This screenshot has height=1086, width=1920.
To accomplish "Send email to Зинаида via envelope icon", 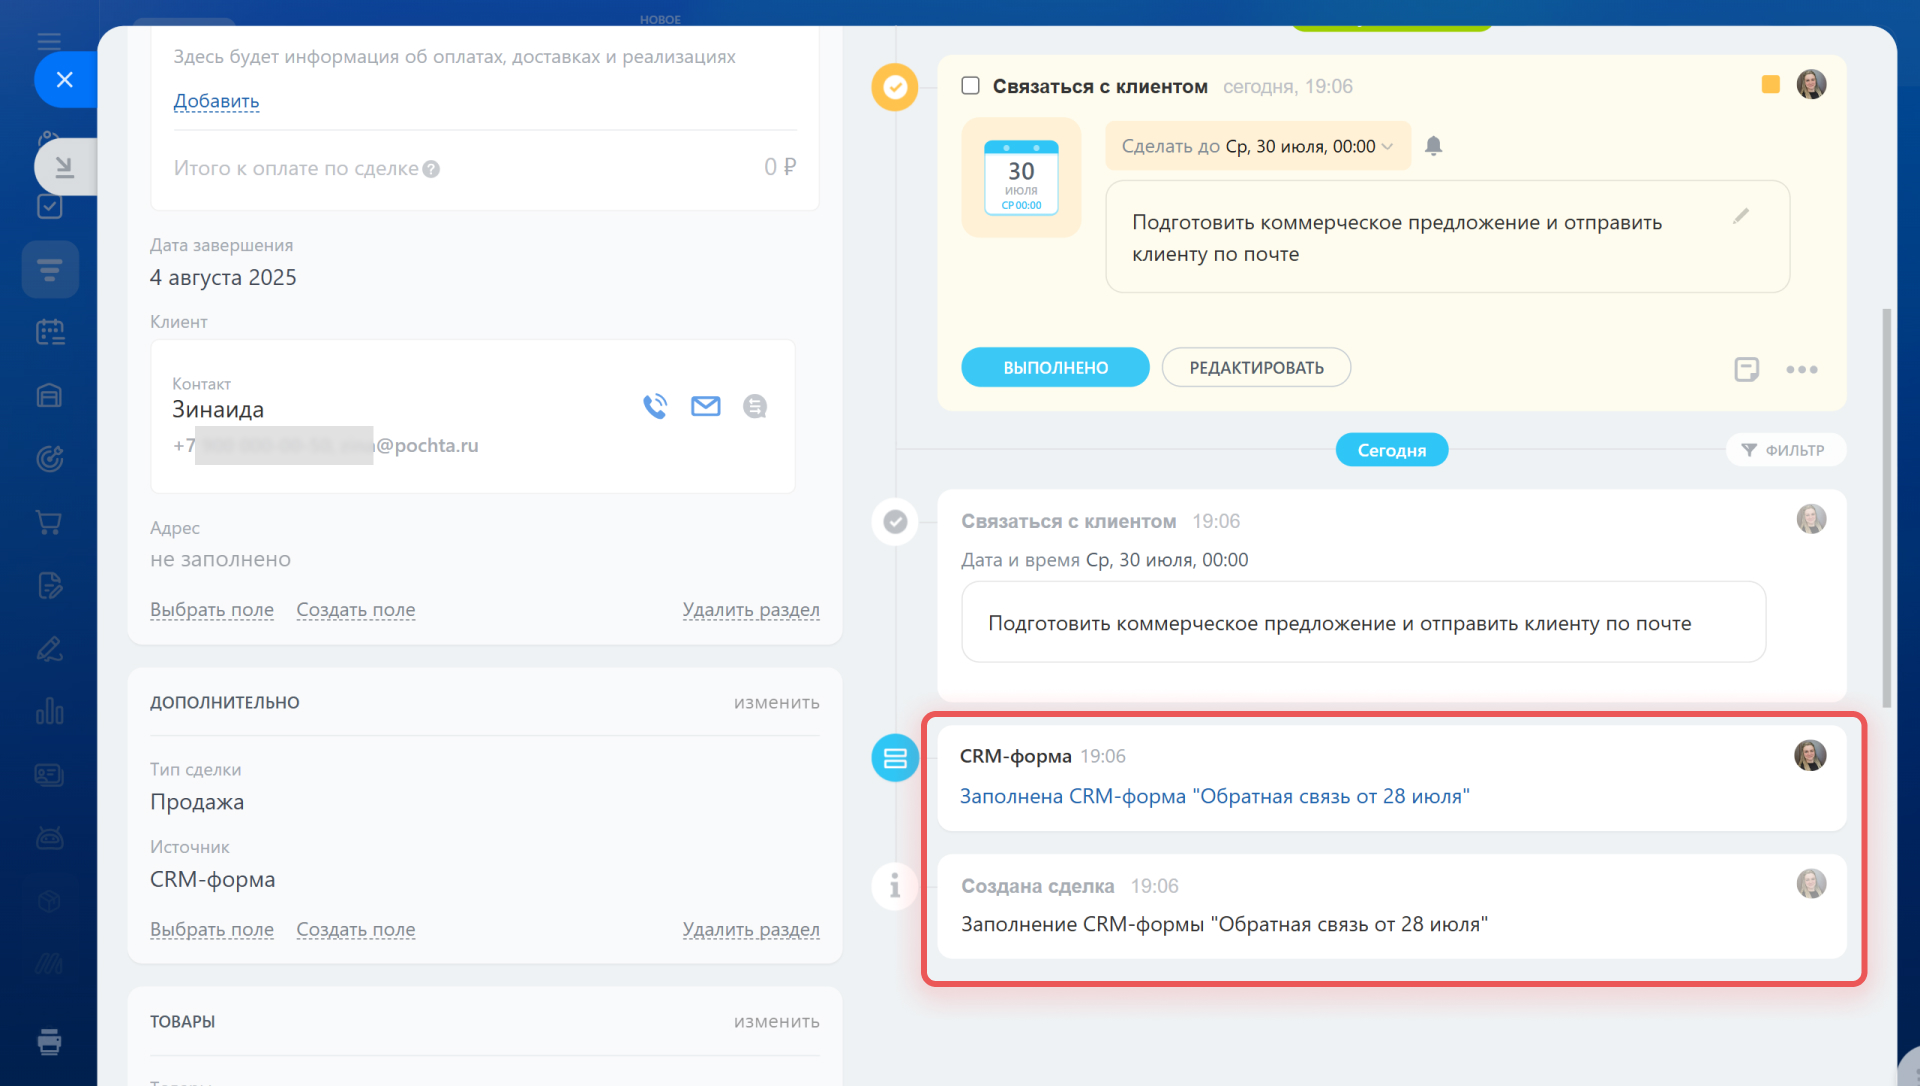I will pyautogui.click(x=706, y=406).
